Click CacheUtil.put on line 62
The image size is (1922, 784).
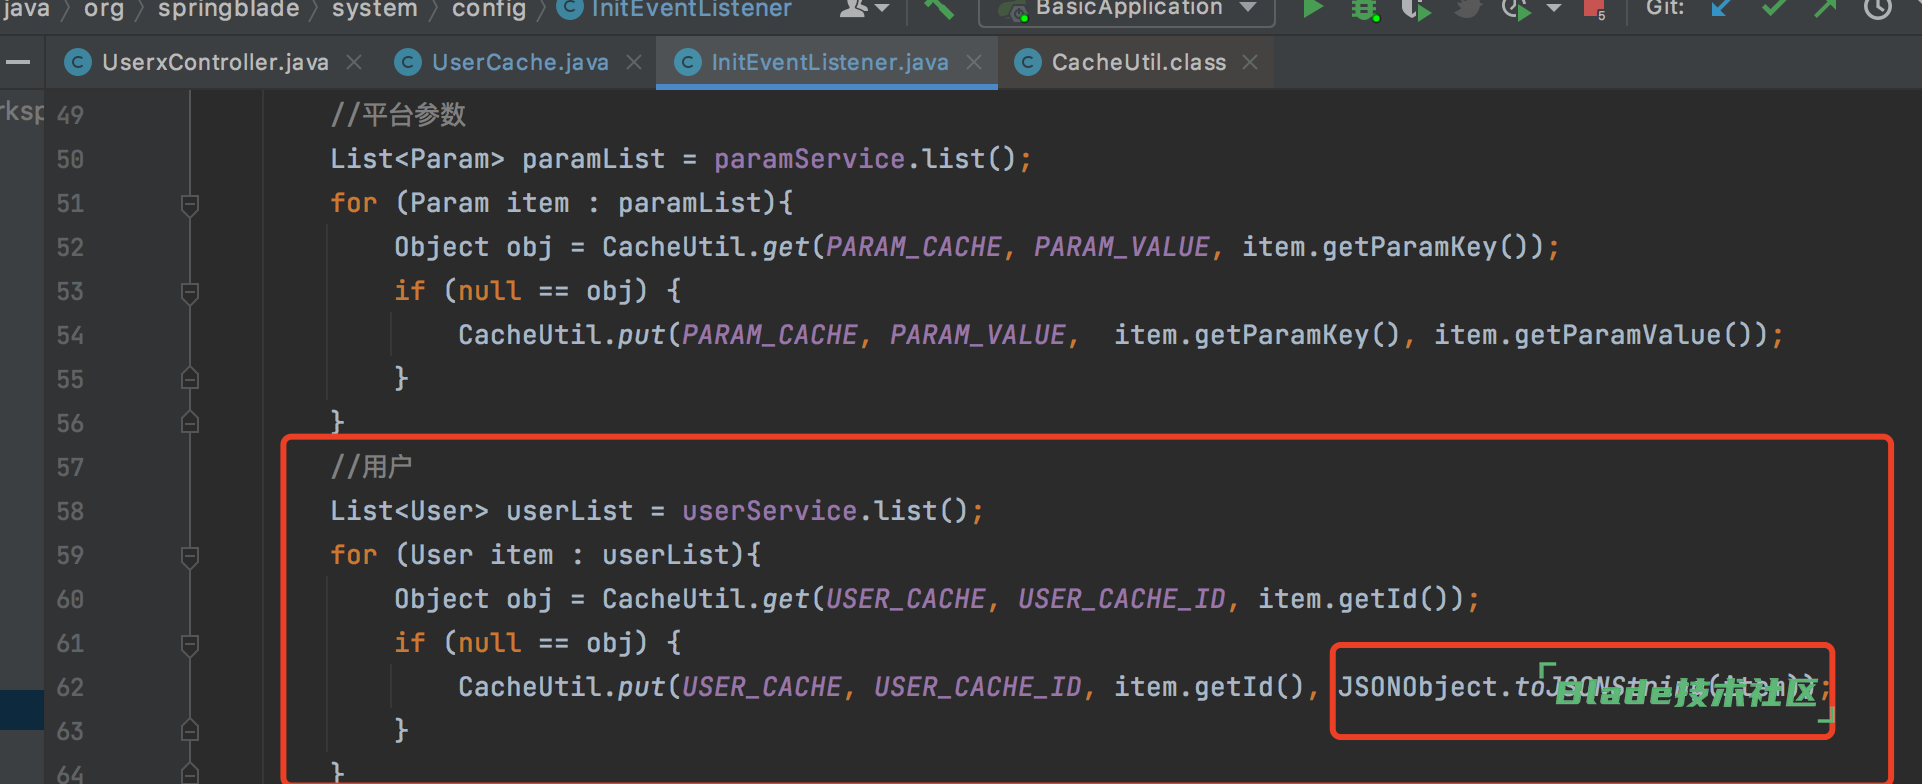(561, 687)
